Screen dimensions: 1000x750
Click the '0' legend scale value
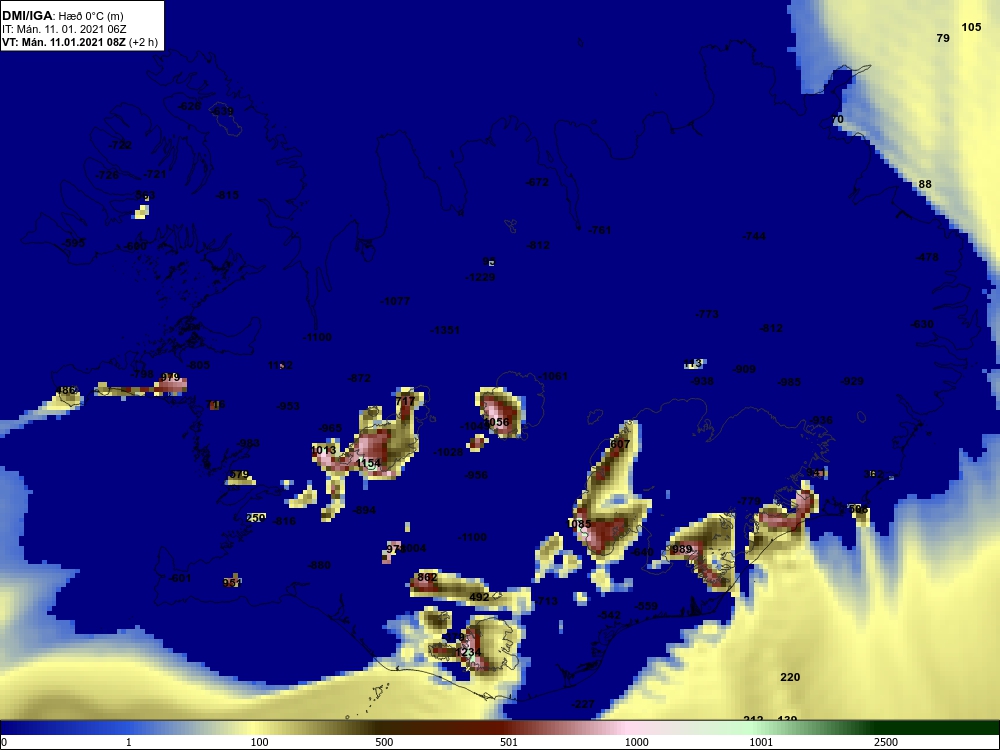tap(3, 742)
